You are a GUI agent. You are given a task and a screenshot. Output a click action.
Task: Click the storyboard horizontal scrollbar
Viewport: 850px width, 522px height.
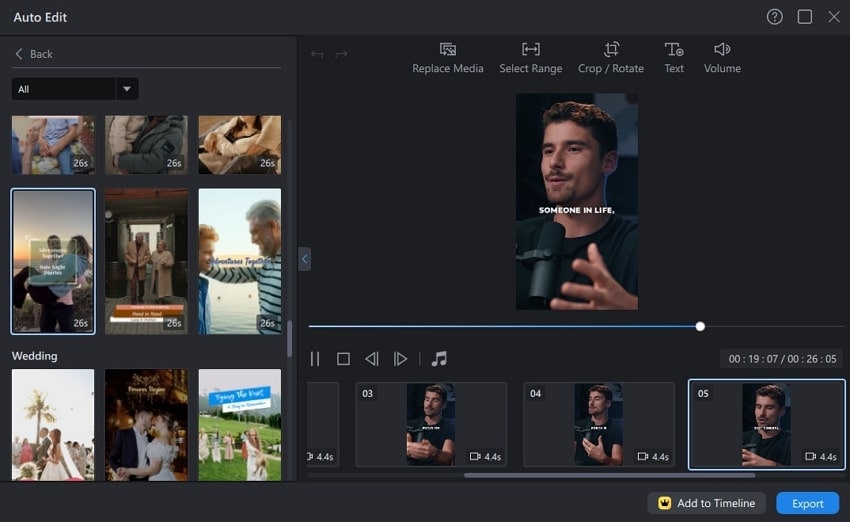[x=609, y=475]
